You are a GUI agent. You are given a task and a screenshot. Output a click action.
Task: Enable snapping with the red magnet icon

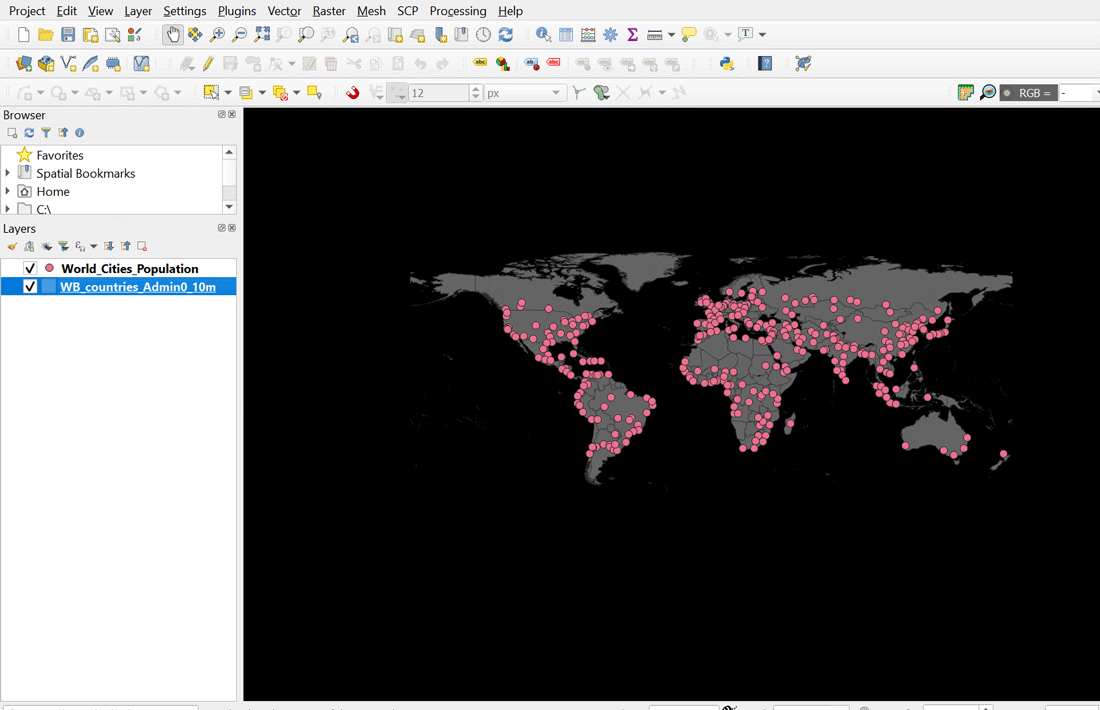pos(353,93)
